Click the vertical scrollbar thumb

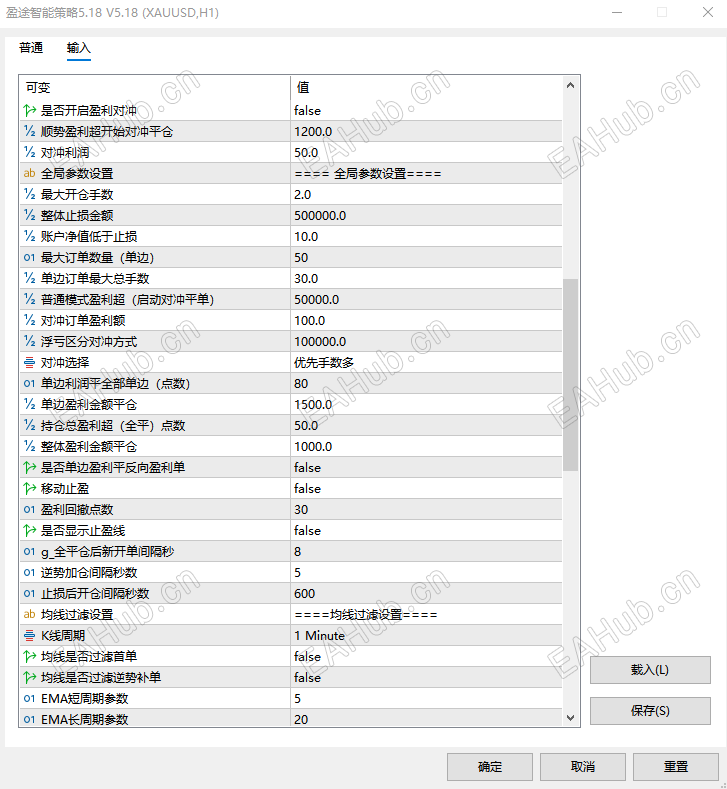coord(570,375)
